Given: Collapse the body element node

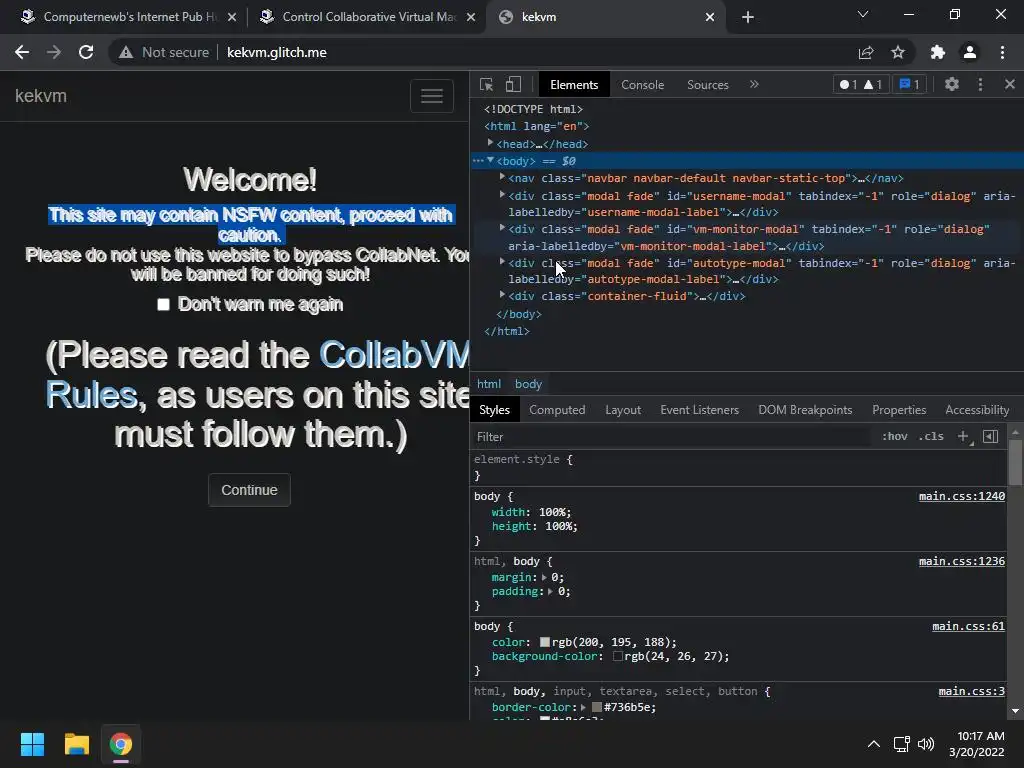Looking at the screenshot, I should point(490,160).
